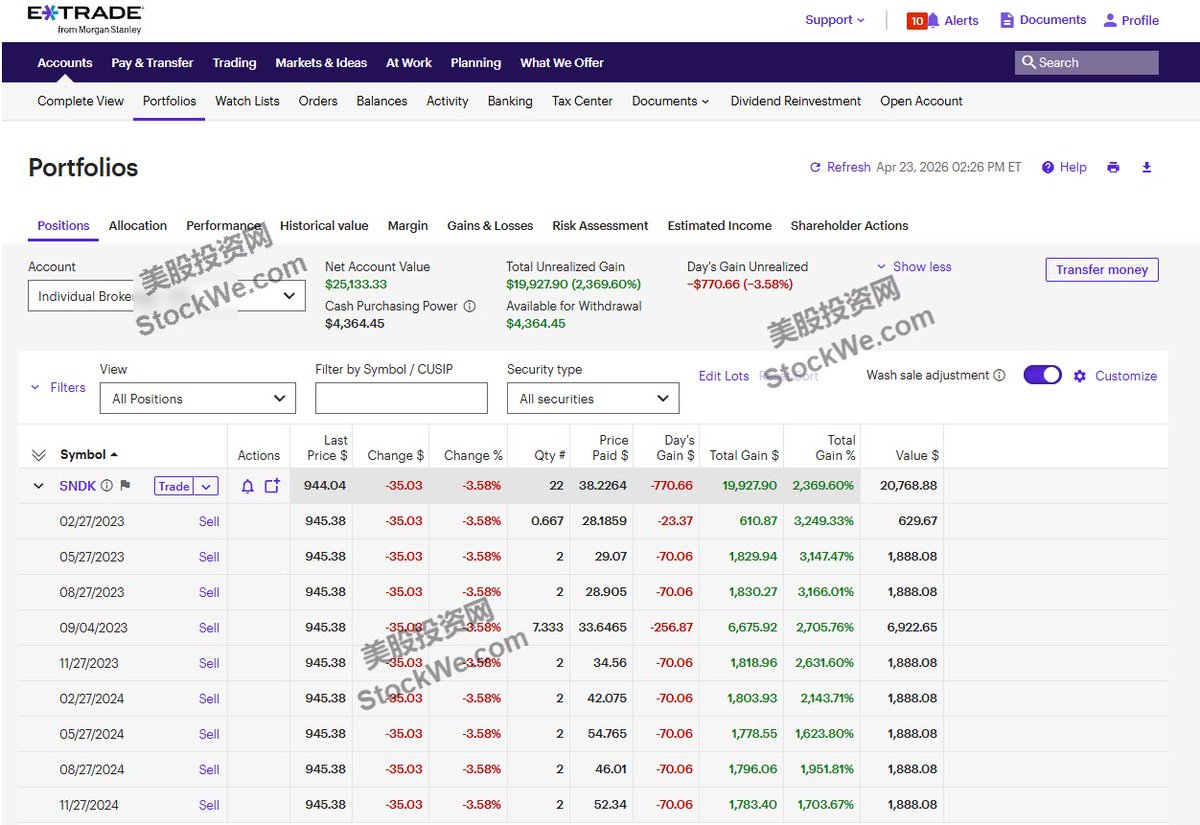
Task: Click the SNDK flag icon
Action: [125, 486]
